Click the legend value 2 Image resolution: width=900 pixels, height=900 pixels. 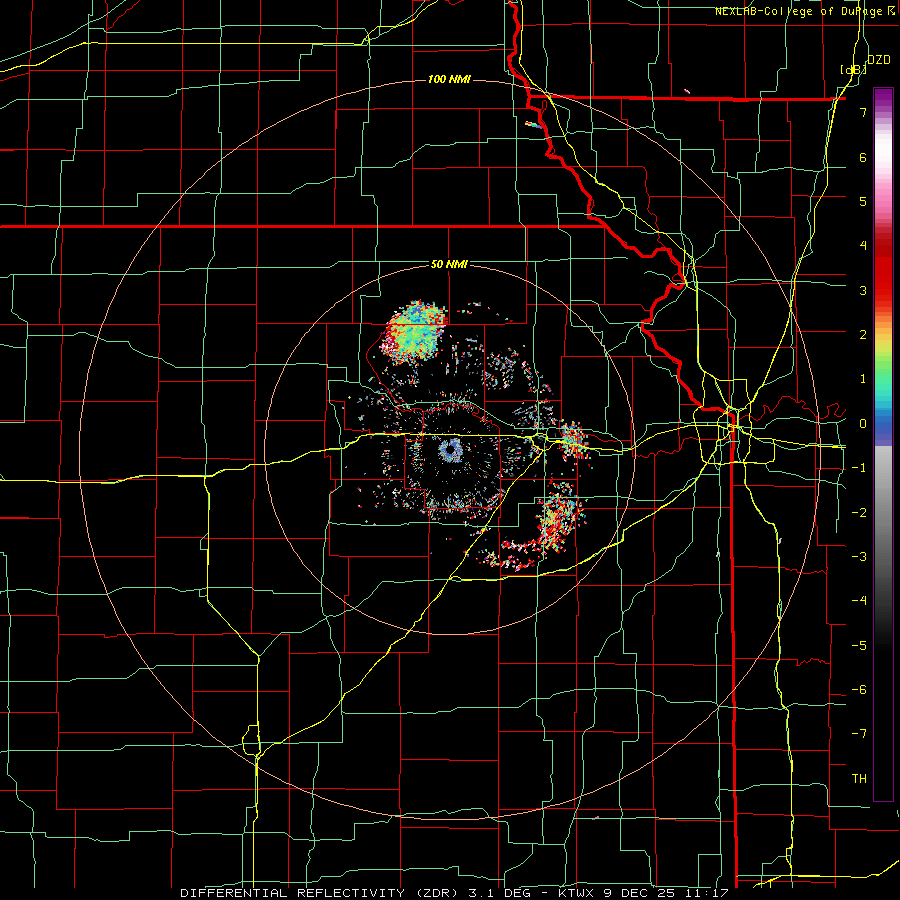[863, 335]
